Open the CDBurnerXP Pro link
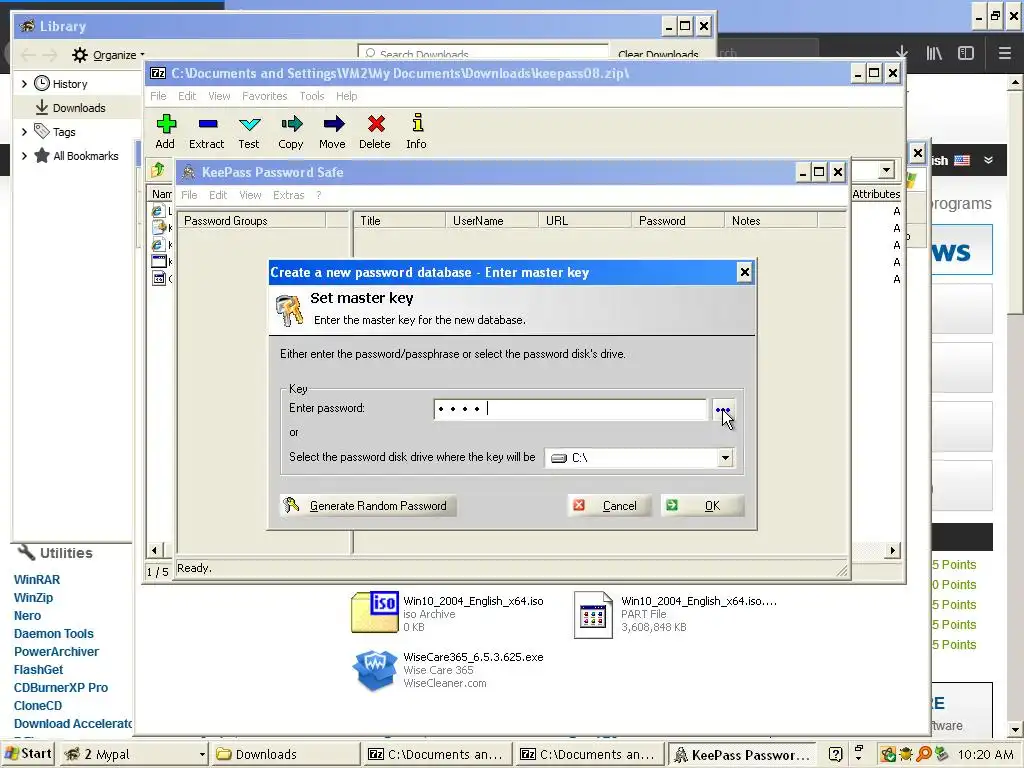The height and width of the screenshot is (768, 1024). 61,688
